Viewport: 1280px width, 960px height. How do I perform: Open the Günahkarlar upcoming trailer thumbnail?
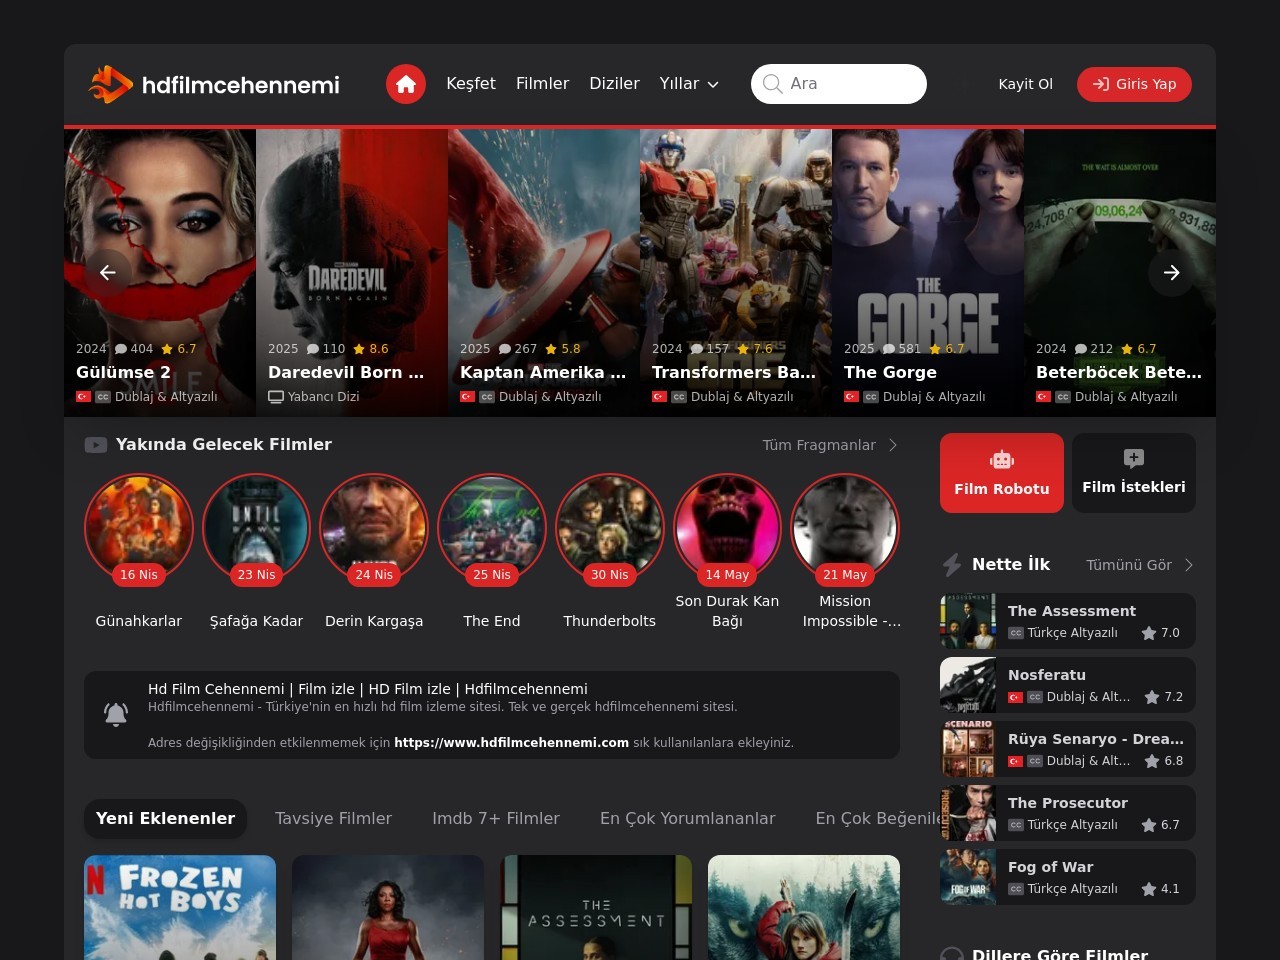pyautogui.click(x=139, y=527)
